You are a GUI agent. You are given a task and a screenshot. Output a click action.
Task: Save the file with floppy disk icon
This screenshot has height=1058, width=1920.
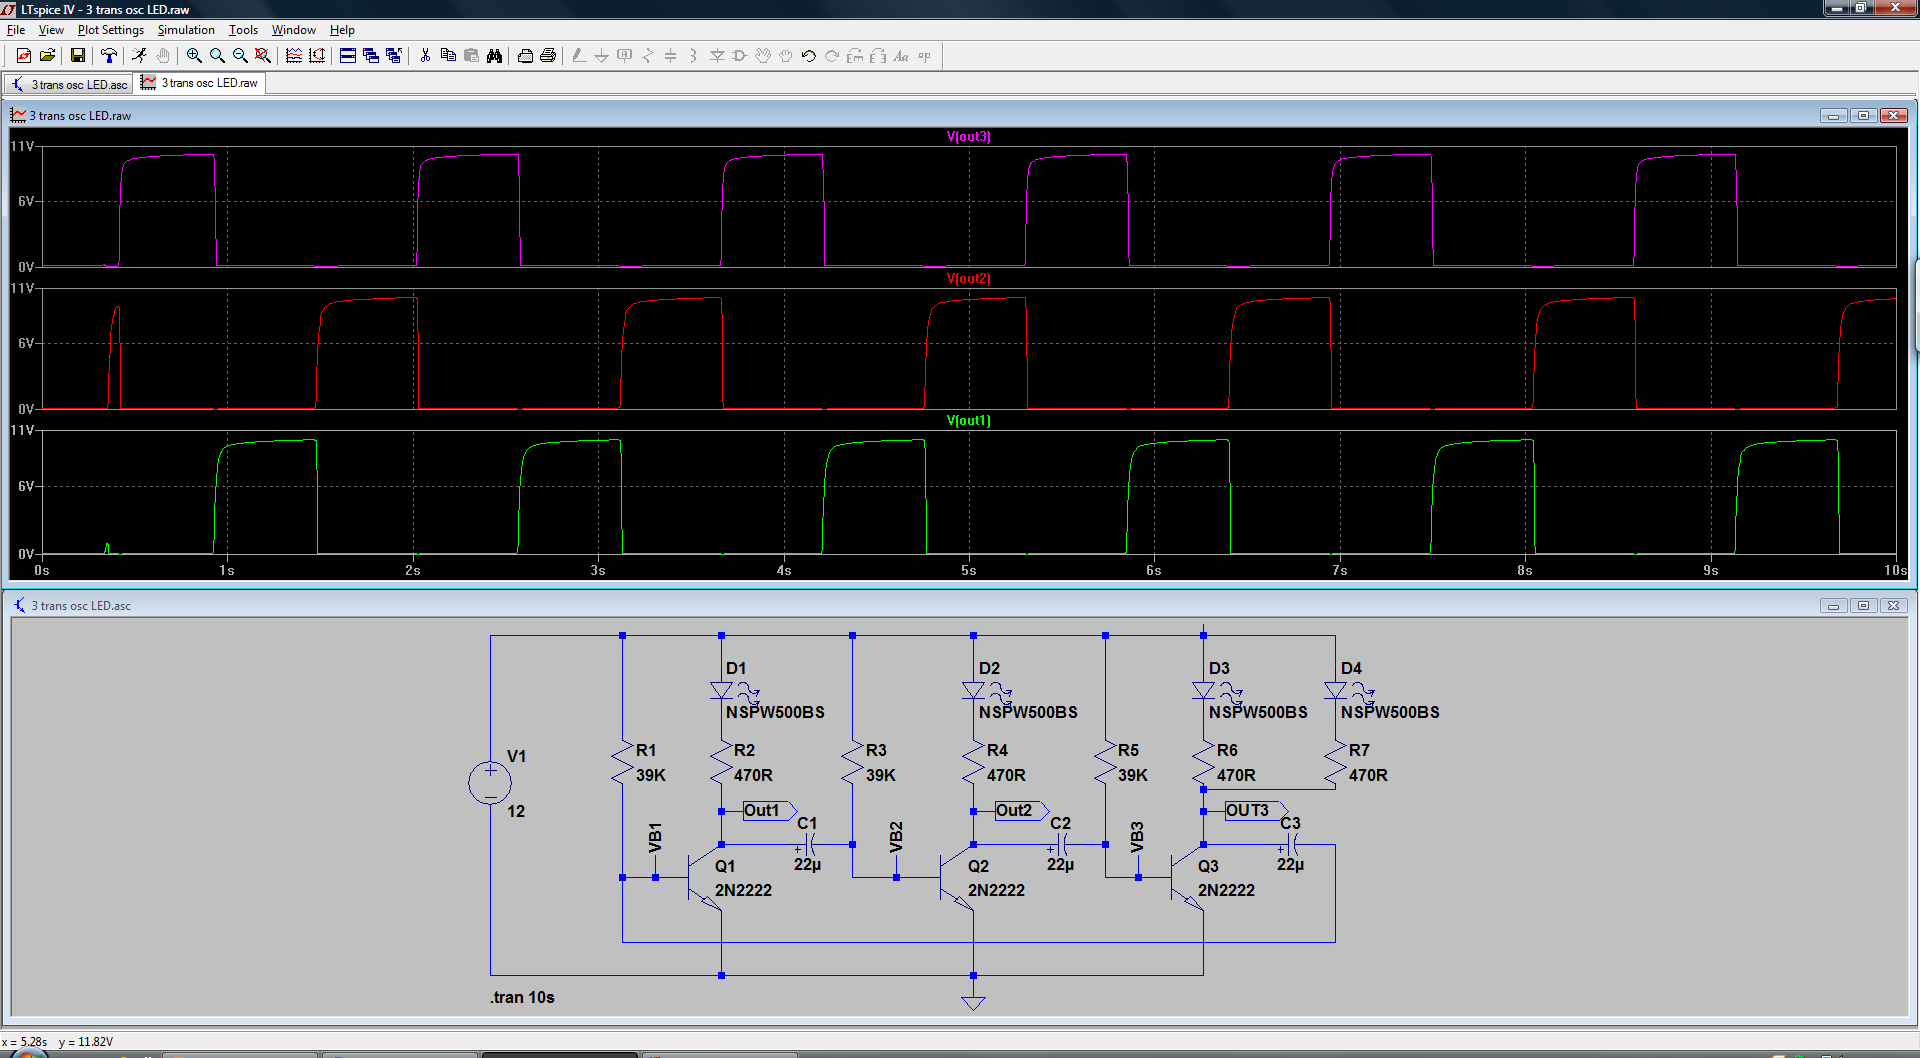77,56
